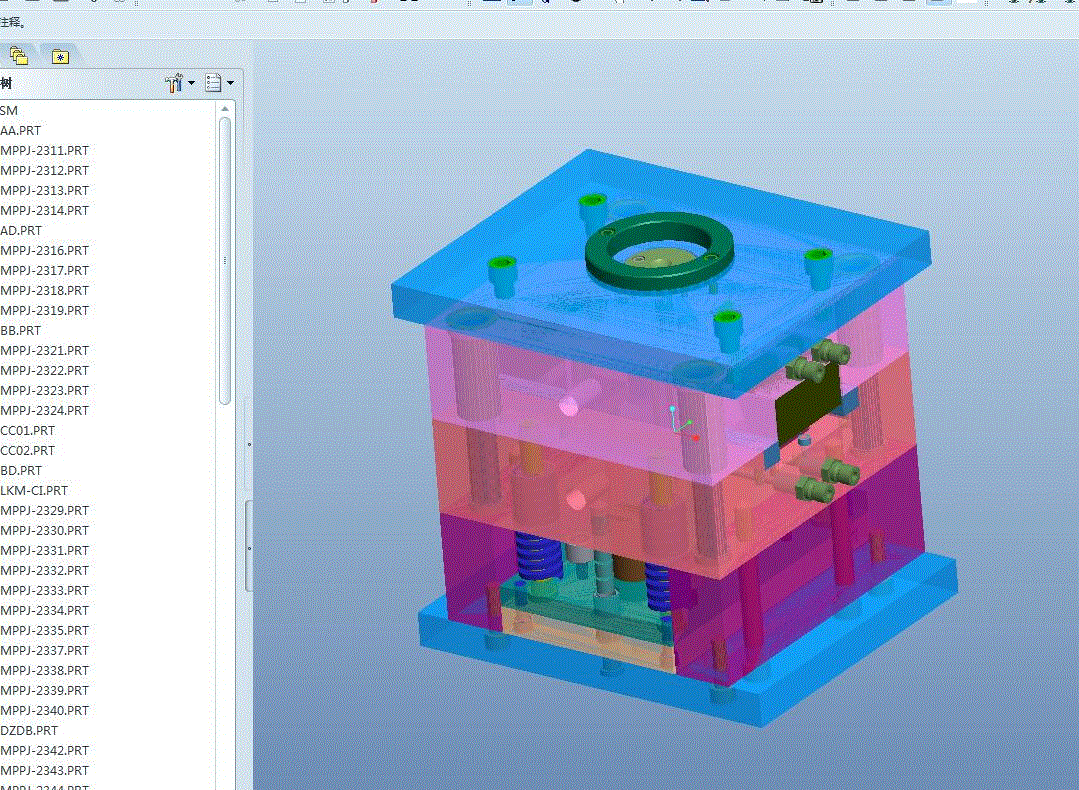Screen dimensions: 1079x790
Task: Select MPPJ-2318.PRT in the model tree
Action: coord(45,290)
